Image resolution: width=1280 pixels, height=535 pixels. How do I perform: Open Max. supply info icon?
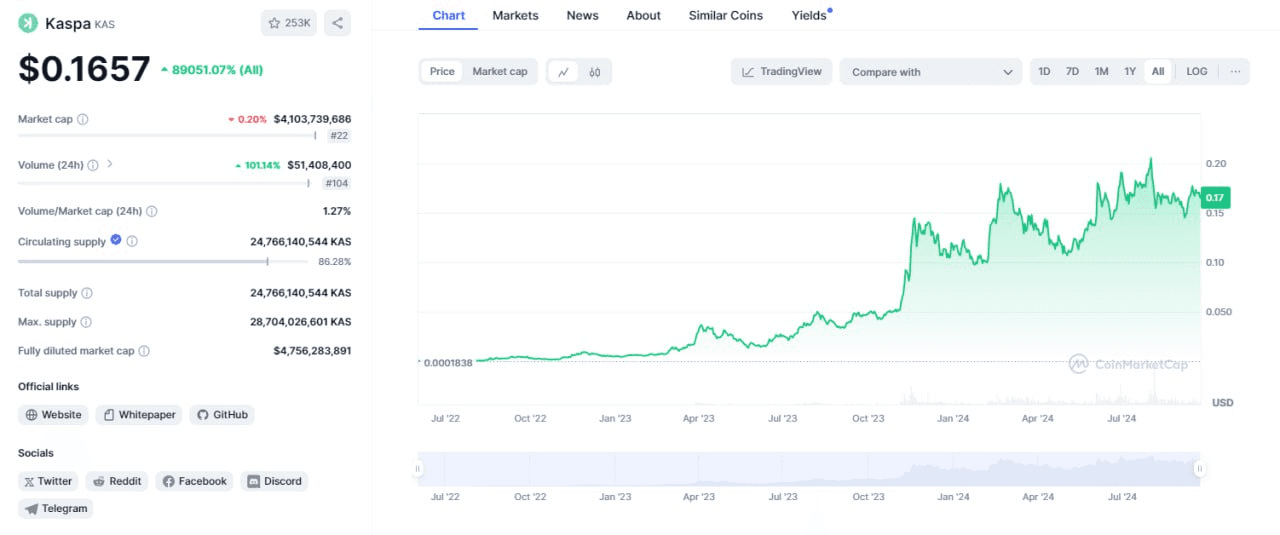pos(86,322)
